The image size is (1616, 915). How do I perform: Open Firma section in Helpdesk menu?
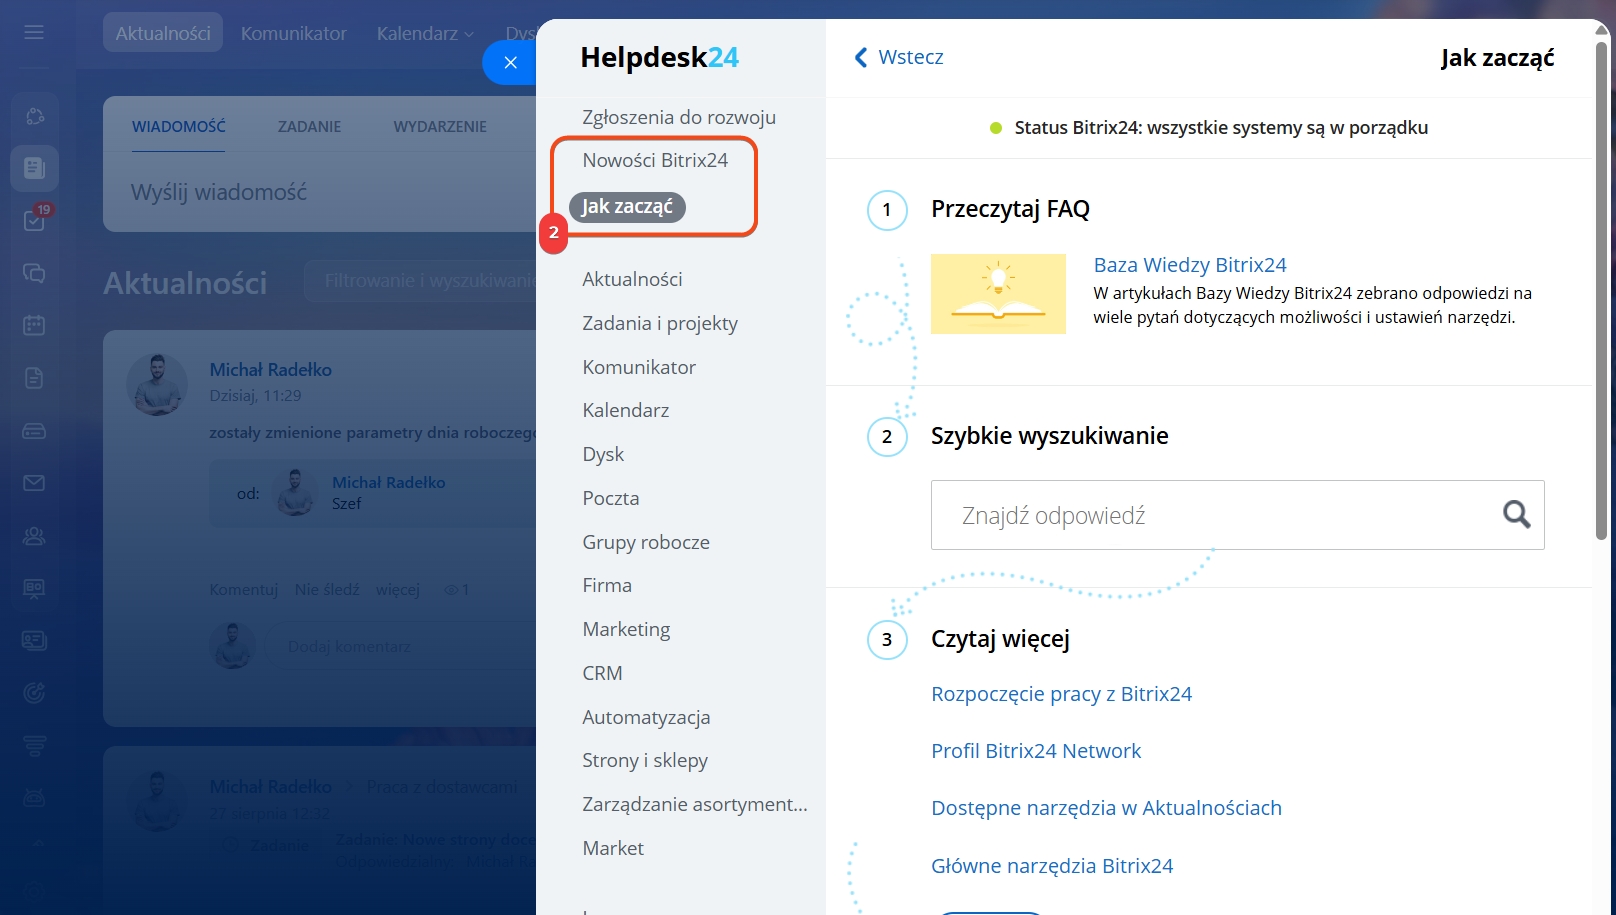coord(607,585)
